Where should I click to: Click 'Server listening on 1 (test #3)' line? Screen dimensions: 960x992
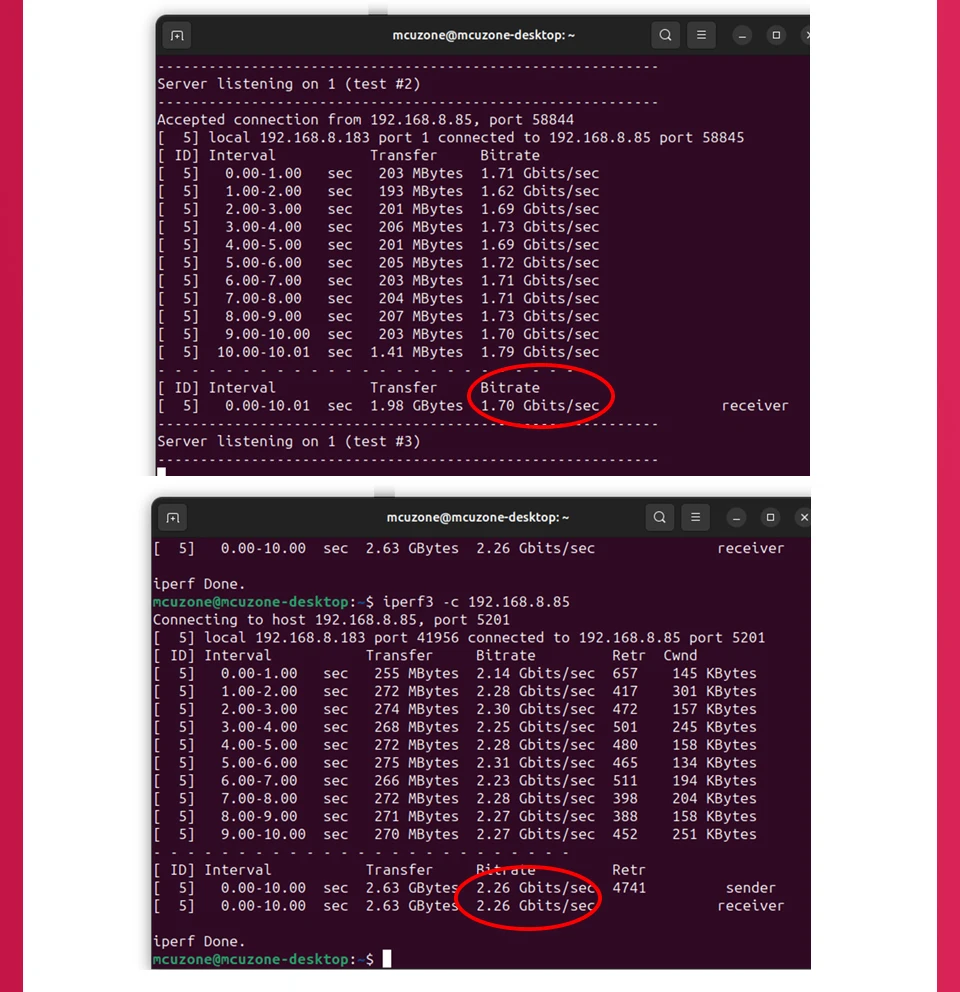pos(289,442)
